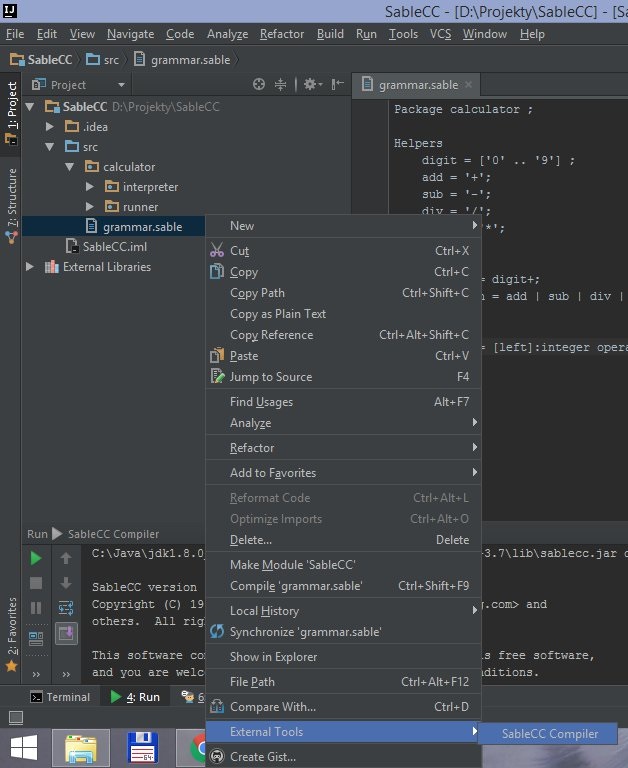Image resolution: width=628 pixels, height=768 pixels.
Task: Collapse the src folder
Action: click(49, 146)
